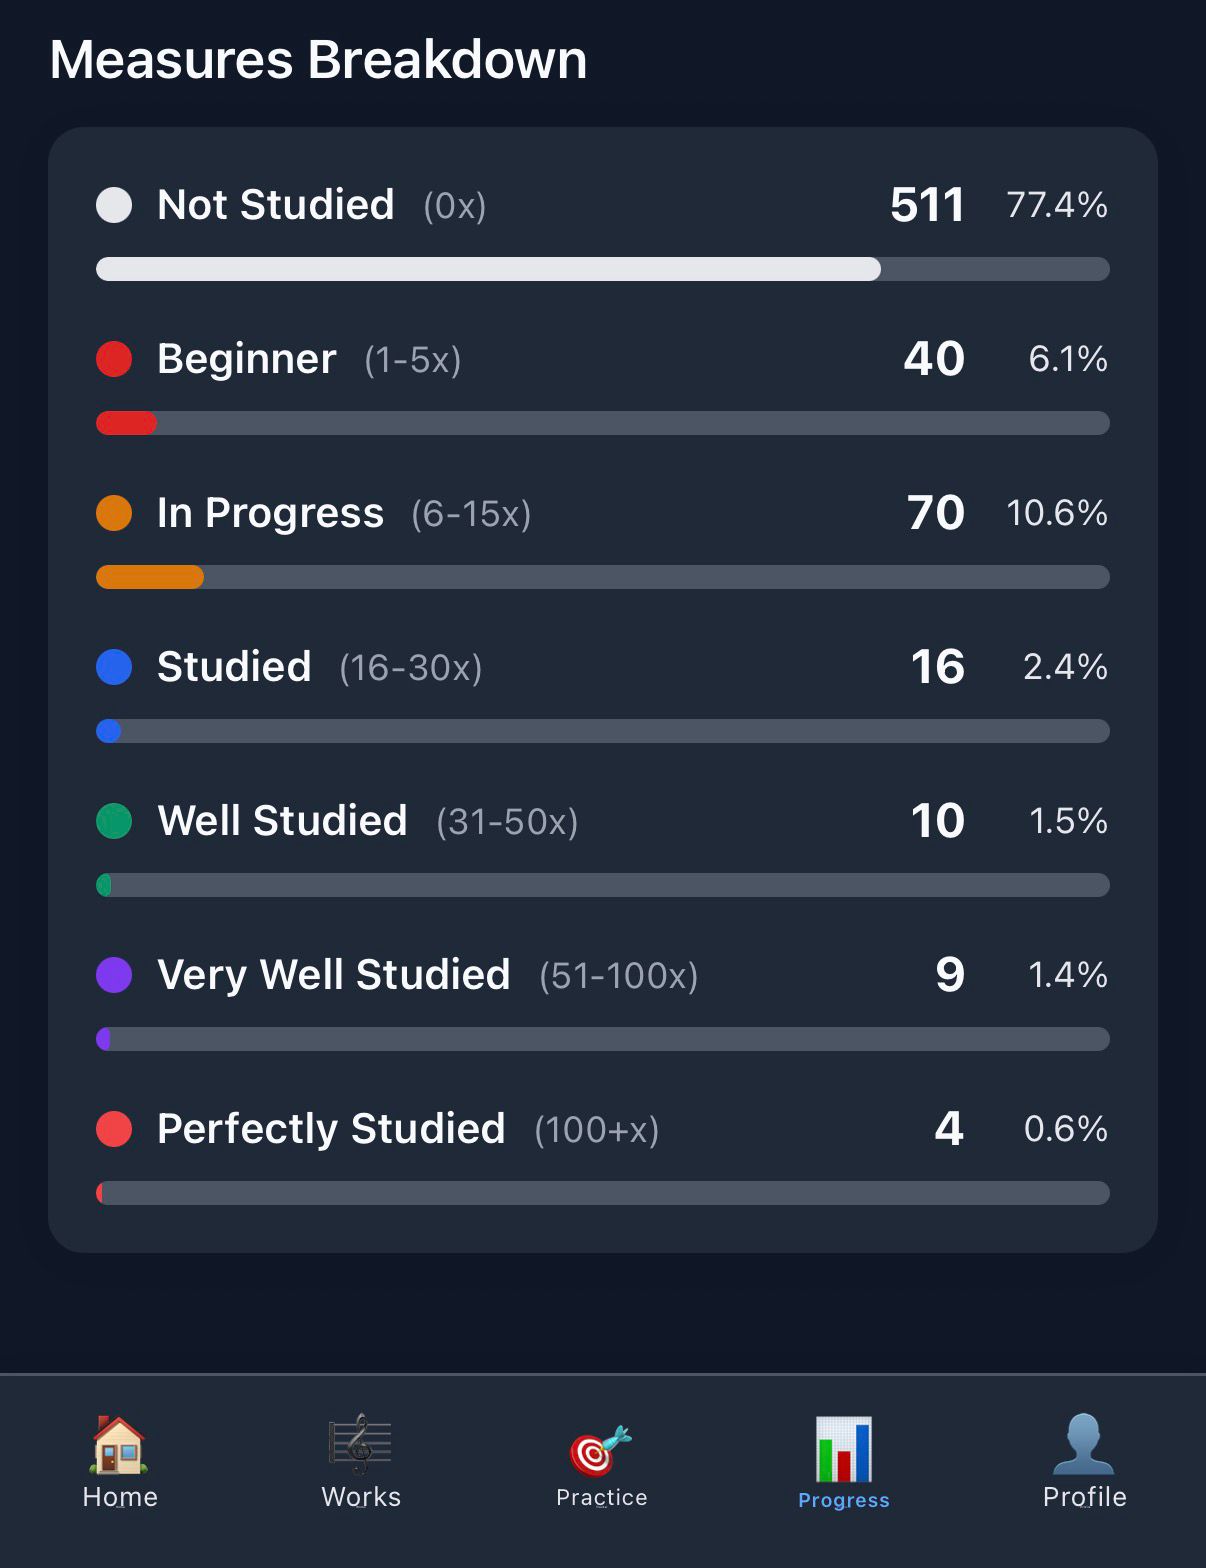Screen dimensions: 1206x1568
Task: Tap the purple Very Well Studied dot
Action: [114, 975]
